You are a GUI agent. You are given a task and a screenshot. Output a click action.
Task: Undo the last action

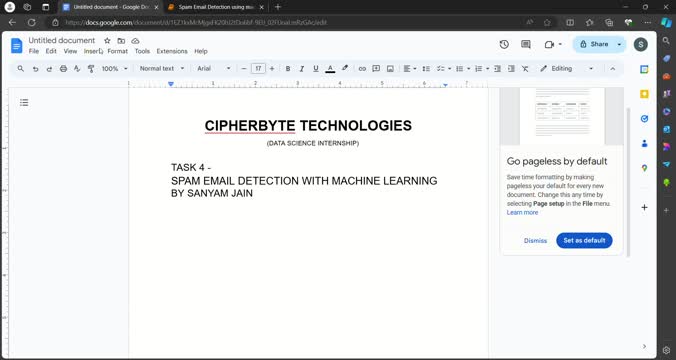(x=35, y=69)
